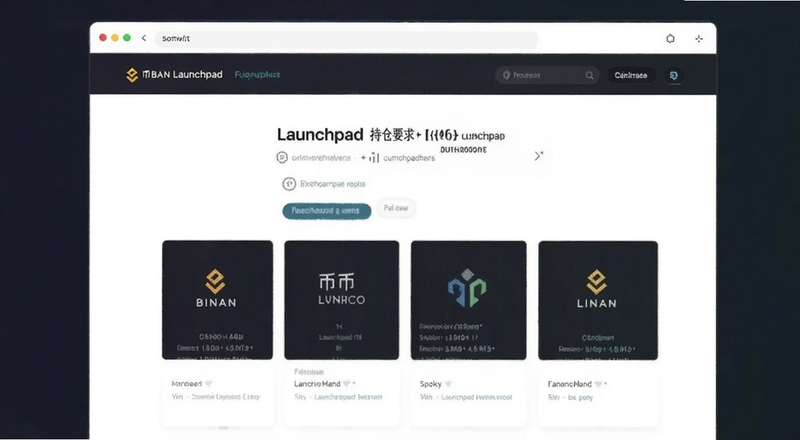Screen dimensions: 800x440
Task: Click the round teal icon in header
Action: click(674, 76)
